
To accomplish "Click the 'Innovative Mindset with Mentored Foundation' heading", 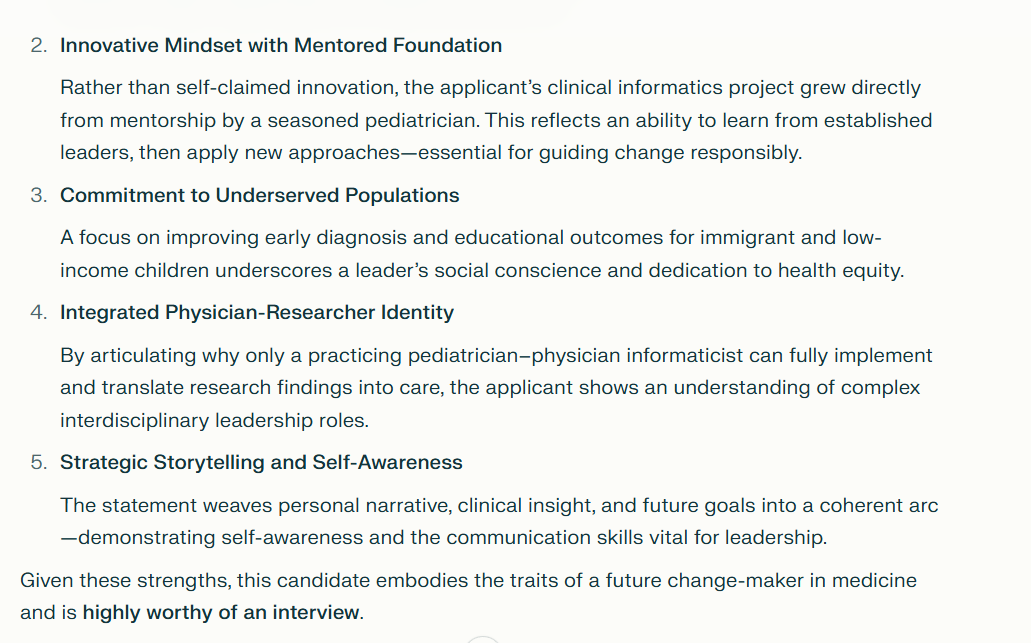I will coord(281,45).
